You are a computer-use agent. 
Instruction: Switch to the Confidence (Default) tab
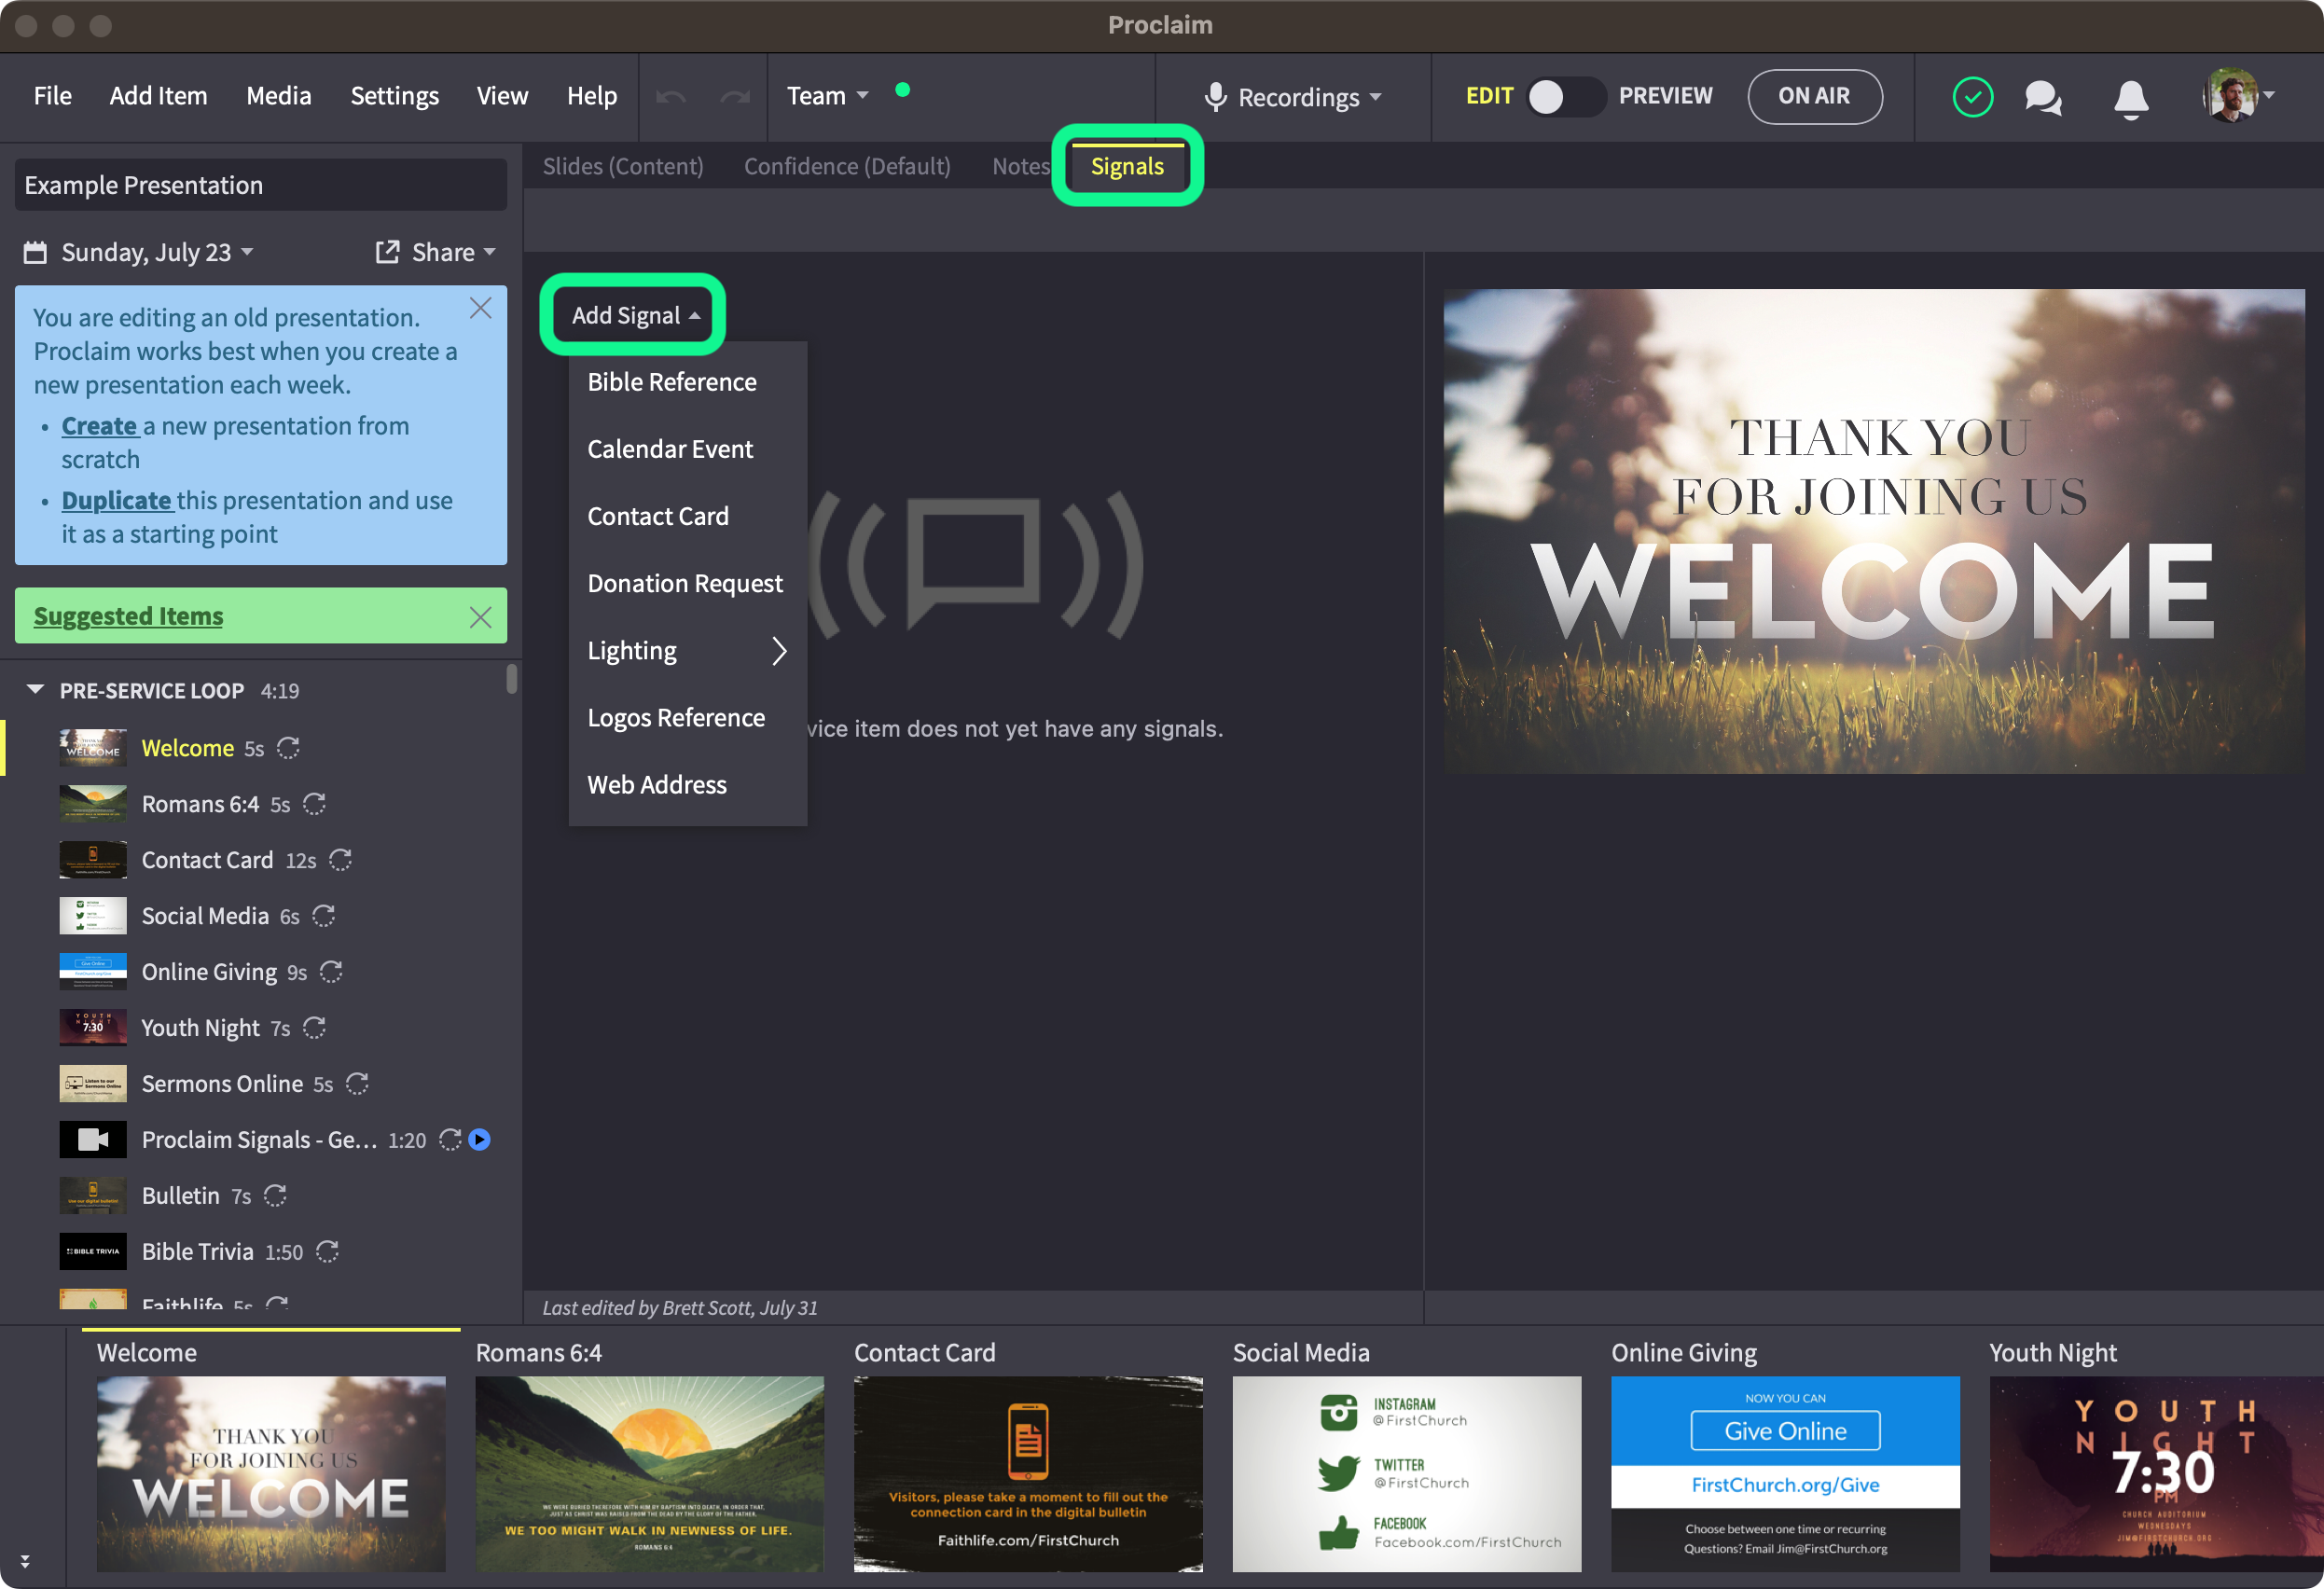point(847,166)
